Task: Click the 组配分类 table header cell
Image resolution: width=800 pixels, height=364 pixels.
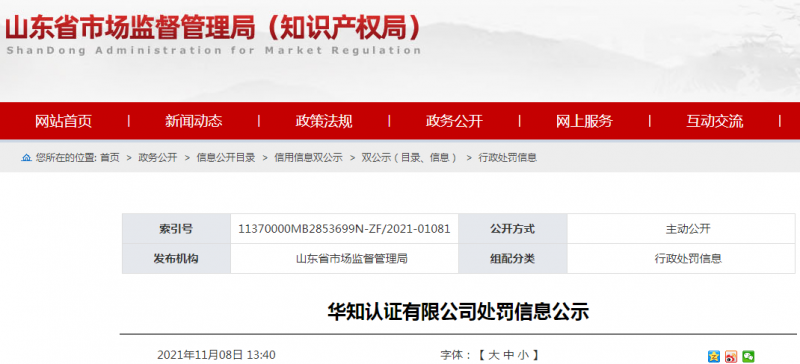Action: click(512, 259)
